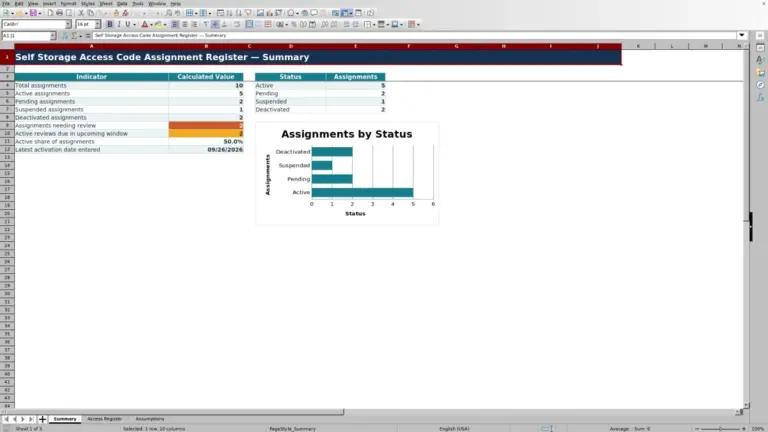This screenshot has height=432, width=768.
Task: Click the Sort Ascending icon
Action: [229, 13]
